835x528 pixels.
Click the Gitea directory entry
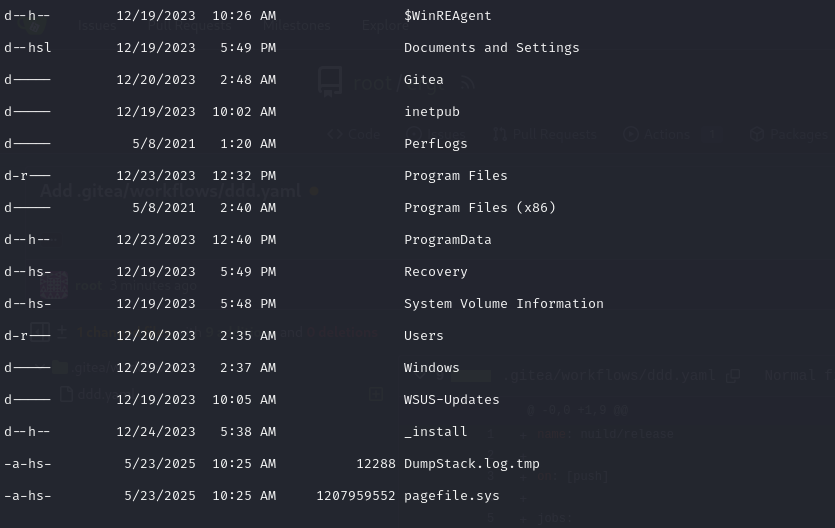424,80
